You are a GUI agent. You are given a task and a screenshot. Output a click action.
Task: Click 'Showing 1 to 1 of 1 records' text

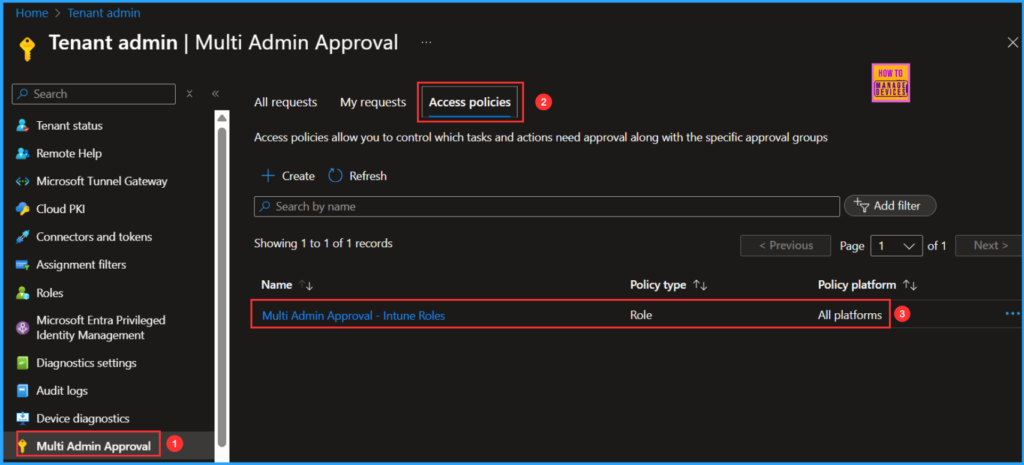323,243
